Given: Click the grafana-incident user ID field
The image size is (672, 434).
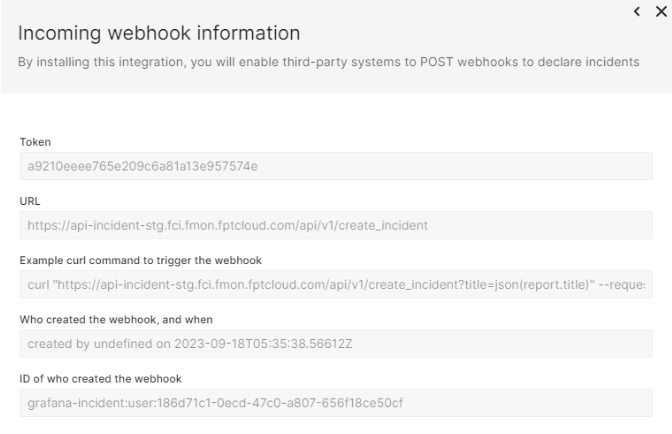Looking at the screenshot, I should (x=336, y=403).
